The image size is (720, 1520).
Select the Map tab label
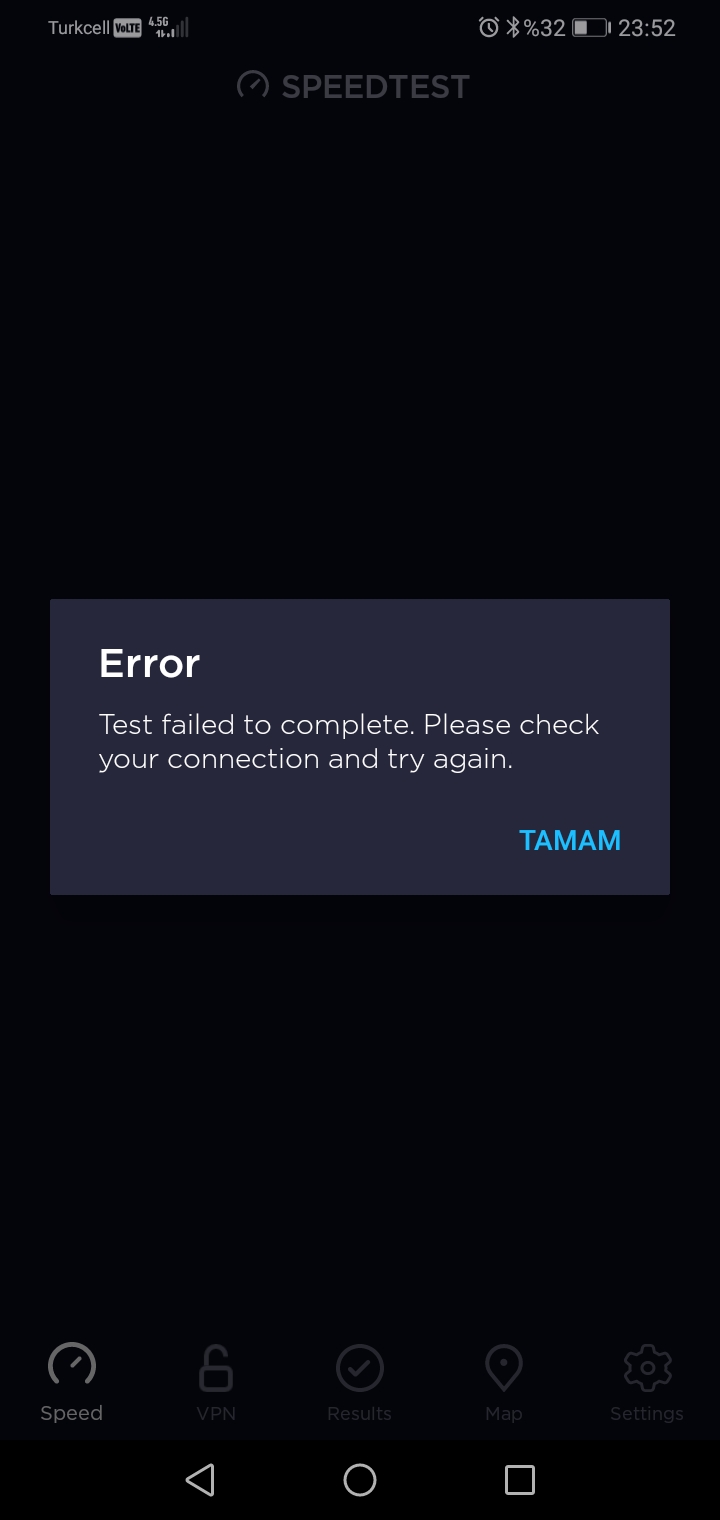click(504, 1414)
